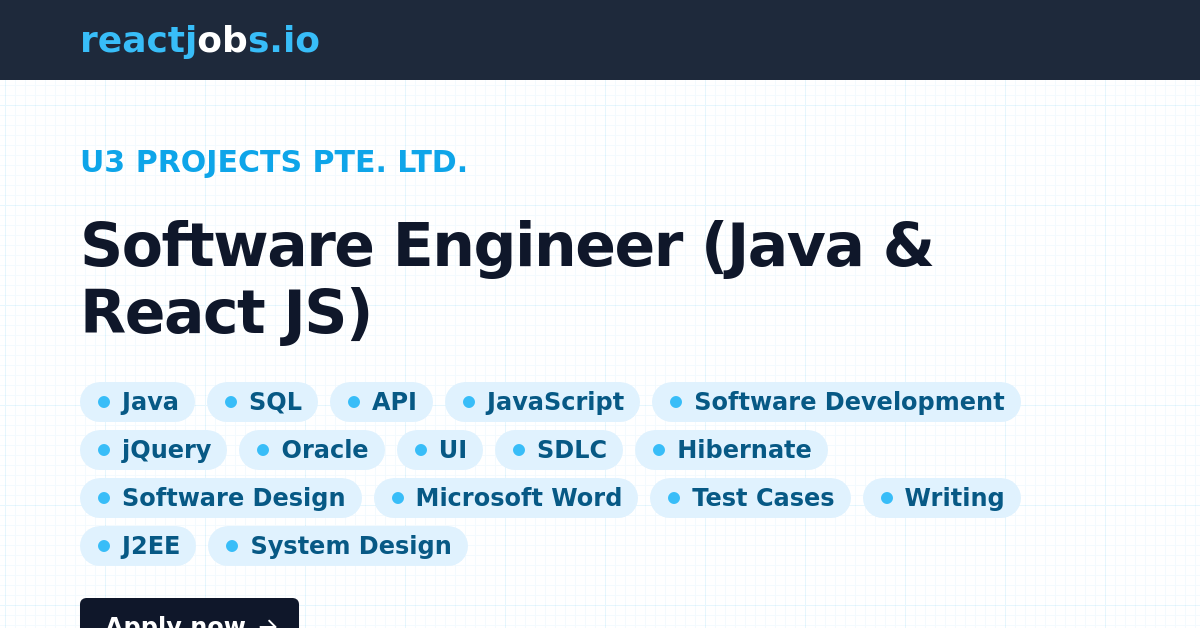Click the SDLC skill tag
The height and width of the screenshot is (628, 1200).
[x=559, y=449]
